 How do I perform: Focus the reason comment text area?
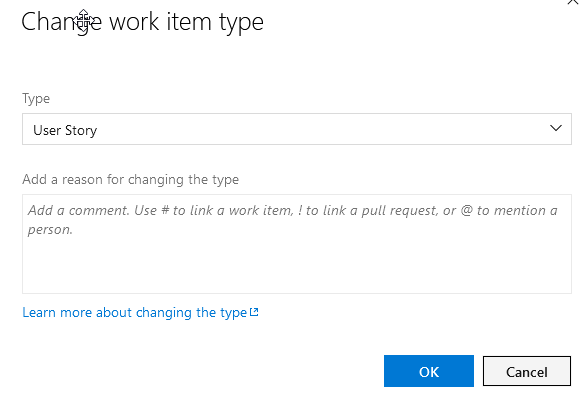coord(297,244)
